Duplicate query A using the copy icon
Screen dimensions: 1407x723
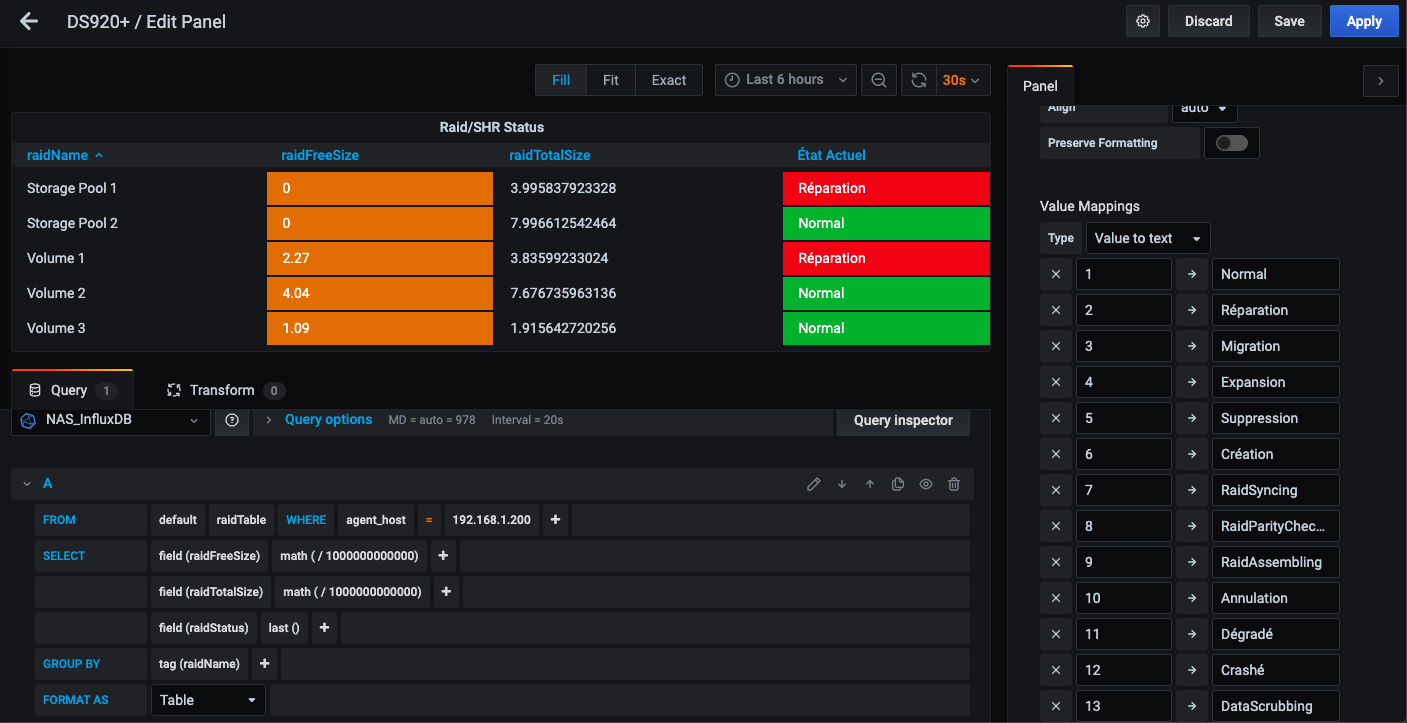[x=898, y=484]
